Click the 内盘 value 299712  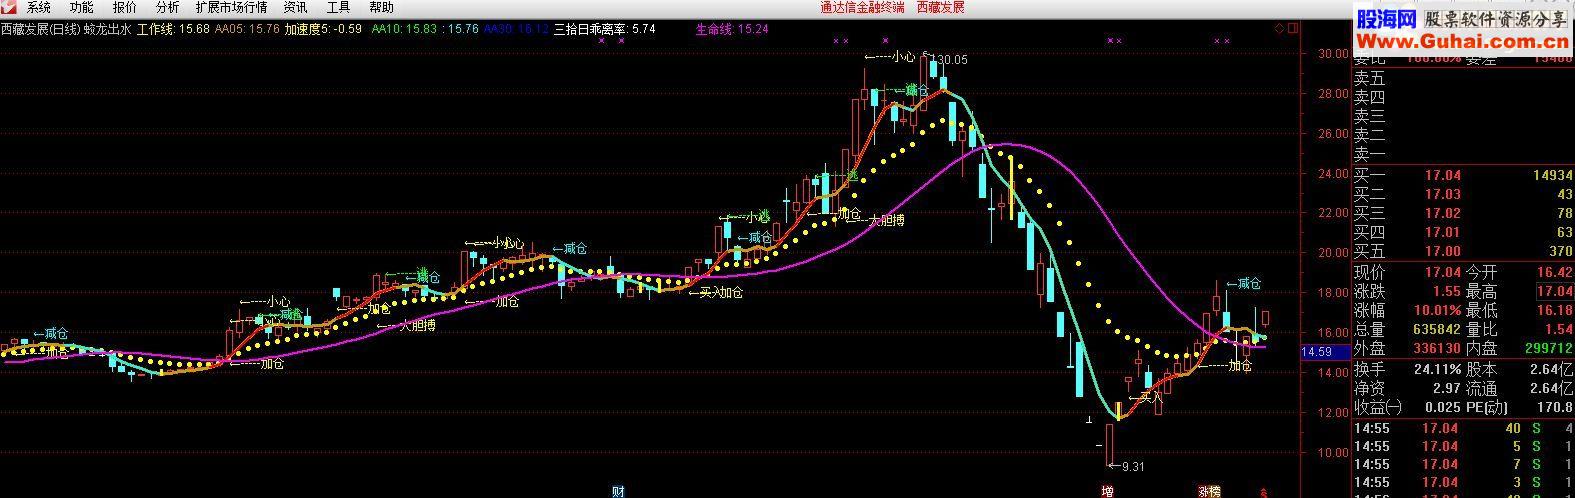(1548, 348)
